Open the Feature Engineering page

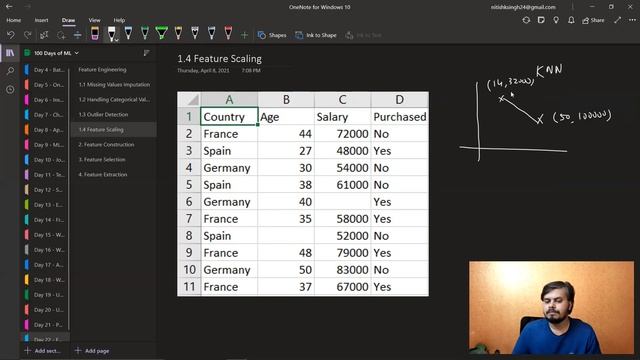113,70
